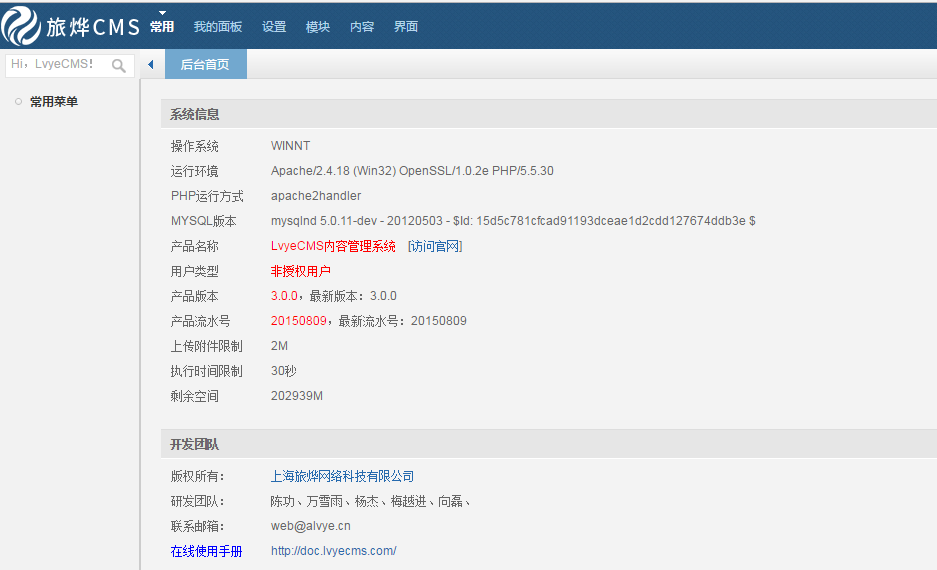The image size is (937, 570).
Task: Open the 内容 menu
Action: (362, 27)
